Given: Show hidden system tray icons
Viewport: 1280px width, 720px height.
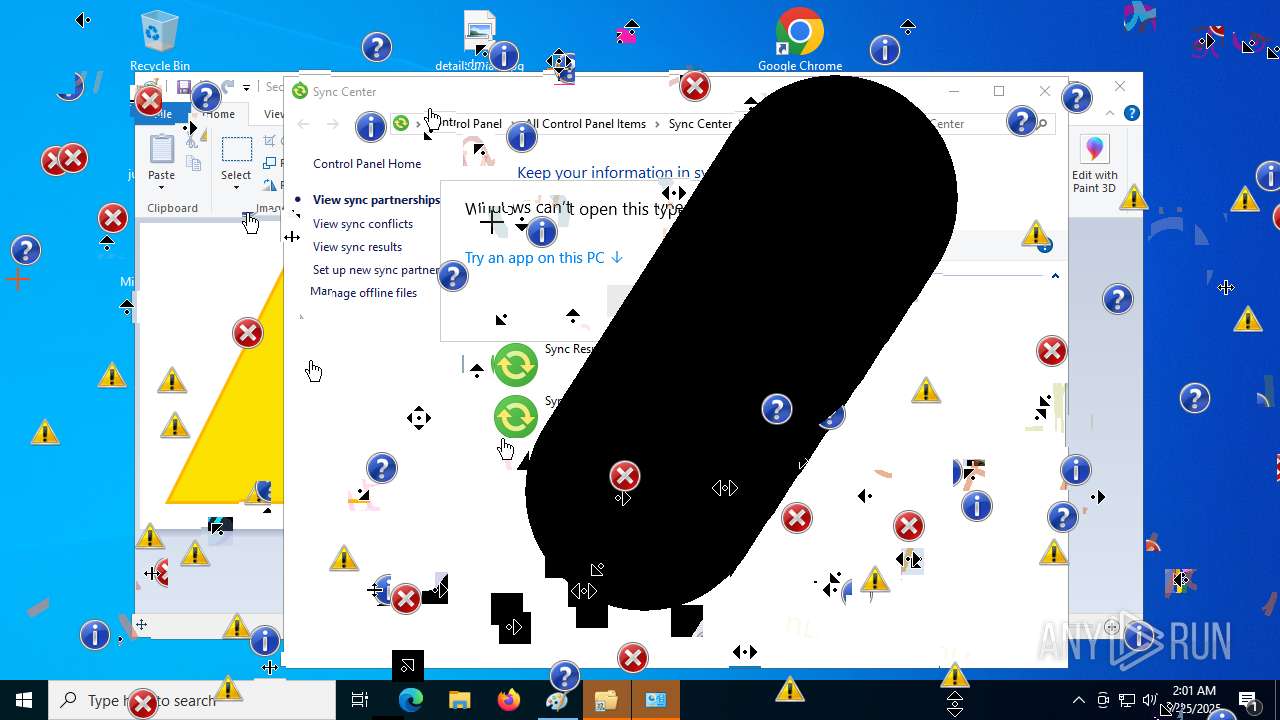Looking at the screenshot, I should (1078, 700).
